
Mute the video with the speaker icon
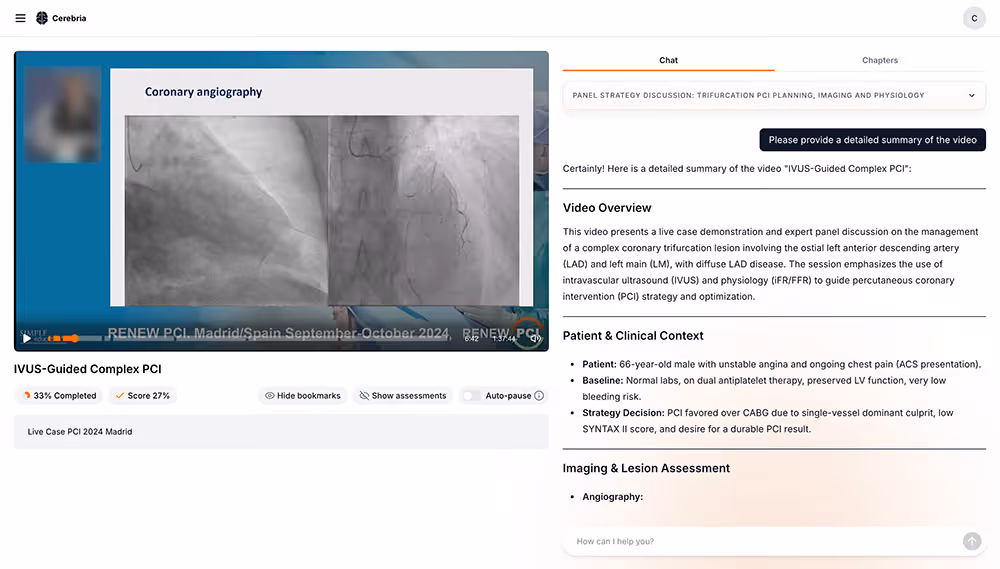click(x=536, y=338)
